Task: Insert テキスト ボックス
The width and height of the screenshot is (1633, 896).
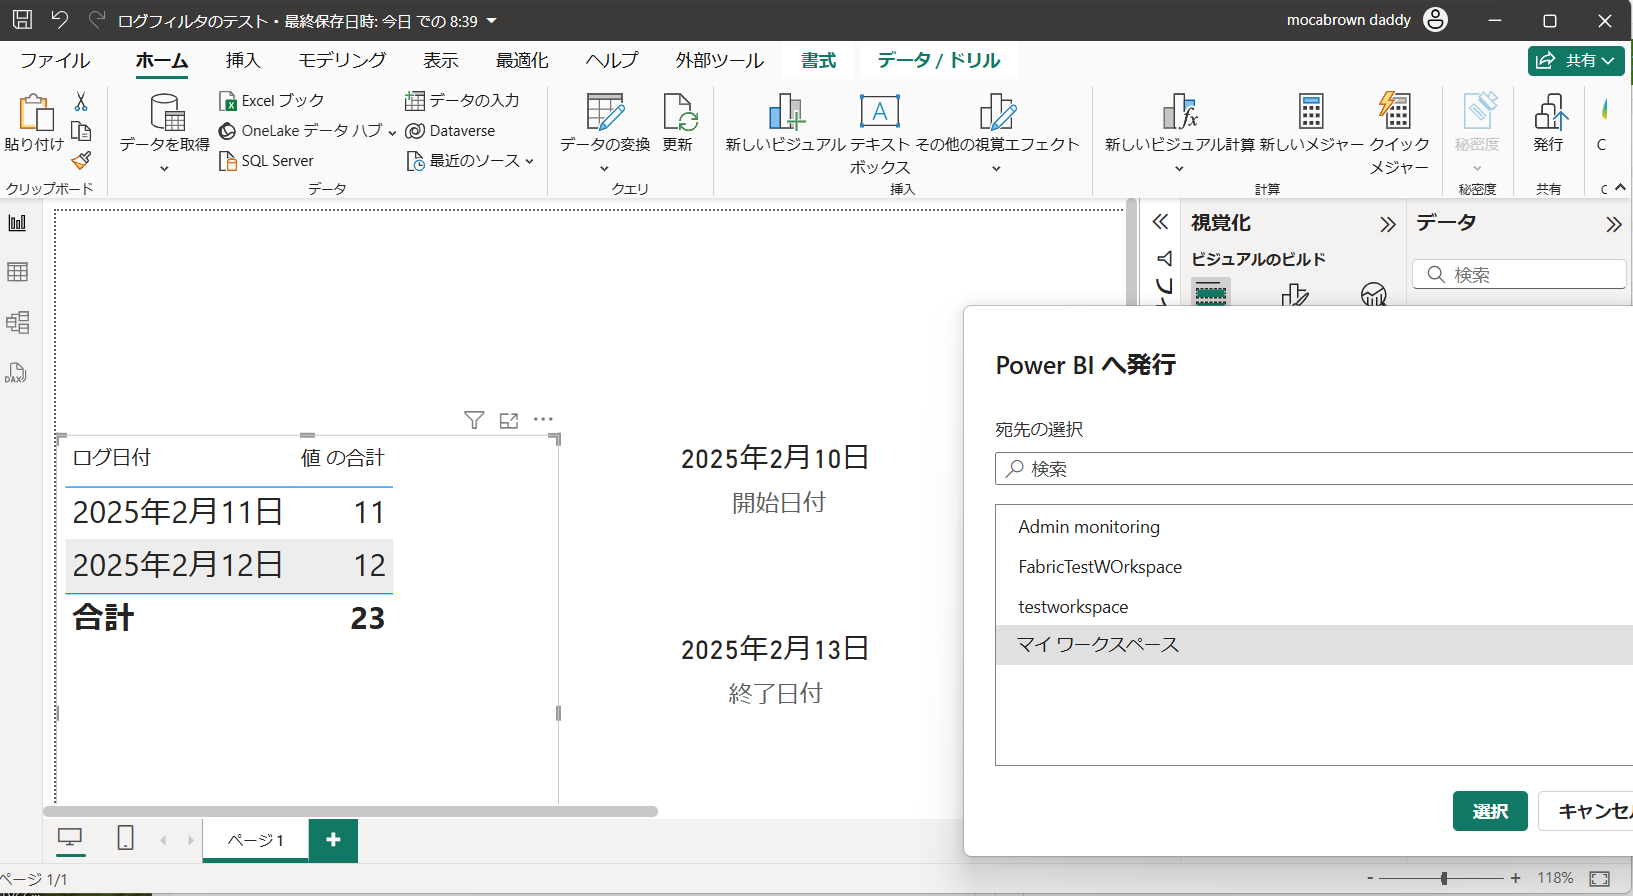Action: (x=880, y=134)
